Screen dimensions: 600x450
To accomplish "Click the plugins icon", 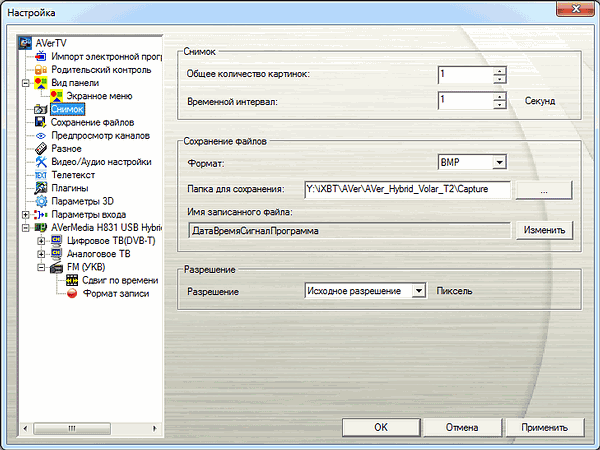I will click(x=41, y=188).
